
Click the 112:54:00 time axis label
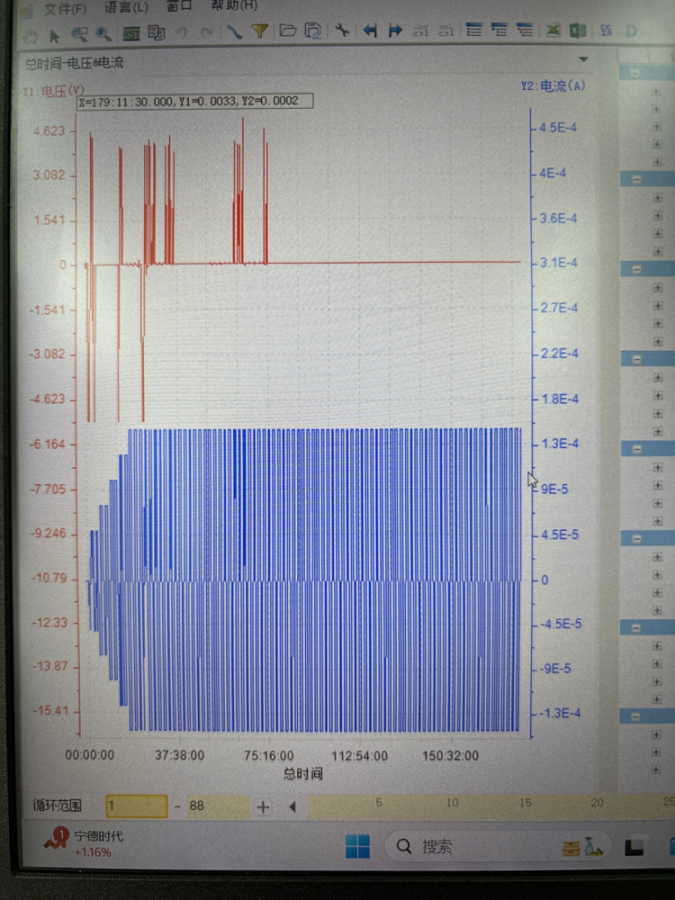360,756
